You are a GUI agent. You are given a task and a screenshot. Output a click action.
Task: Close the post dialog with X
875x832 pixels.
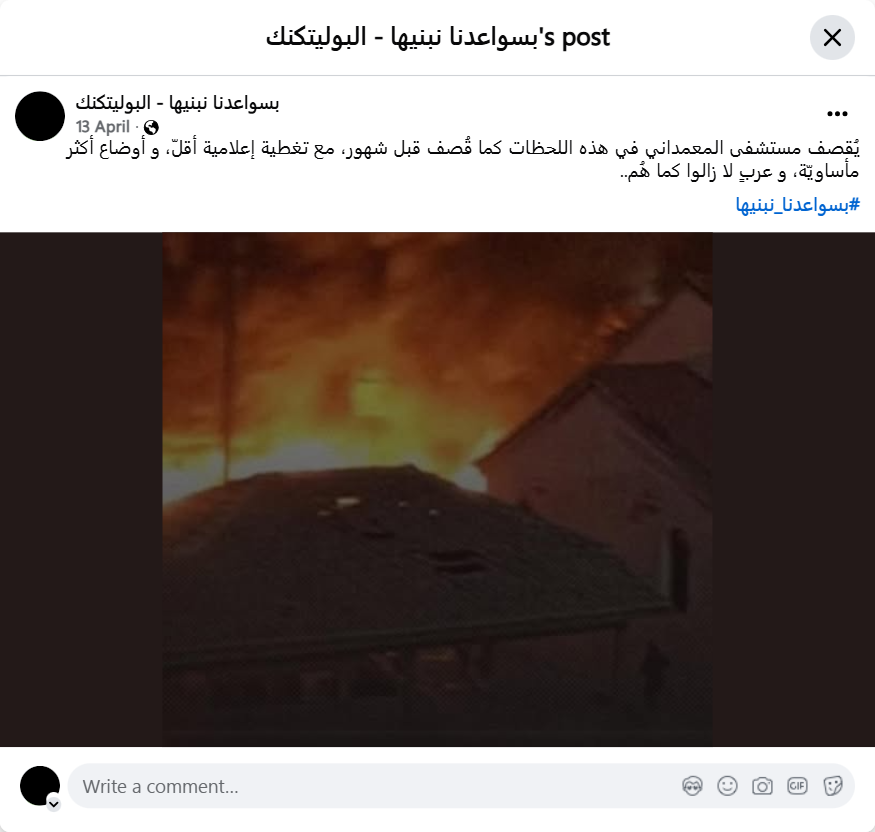(x=832, y=37)
